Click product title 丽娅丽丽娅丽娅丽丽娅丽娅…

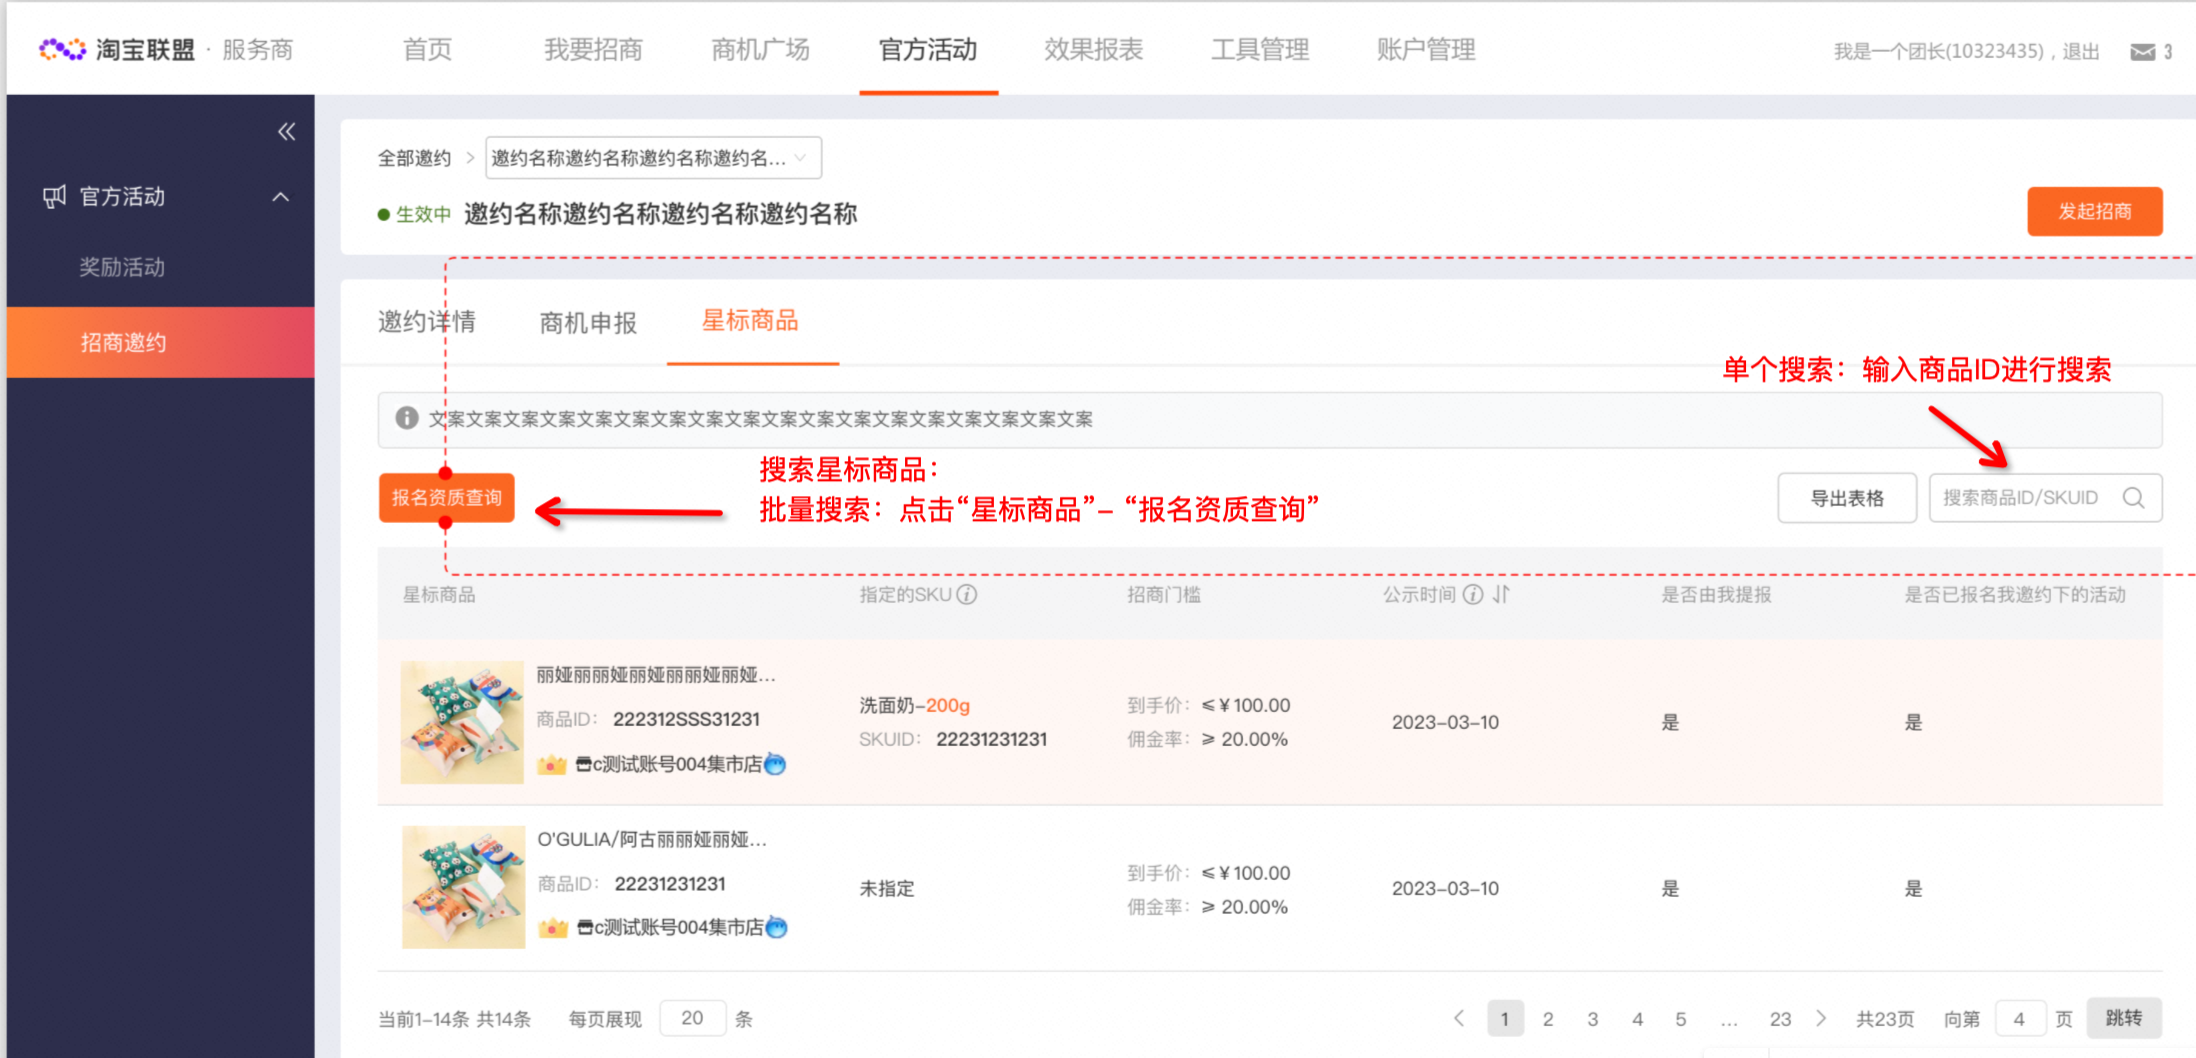point(656,675)
